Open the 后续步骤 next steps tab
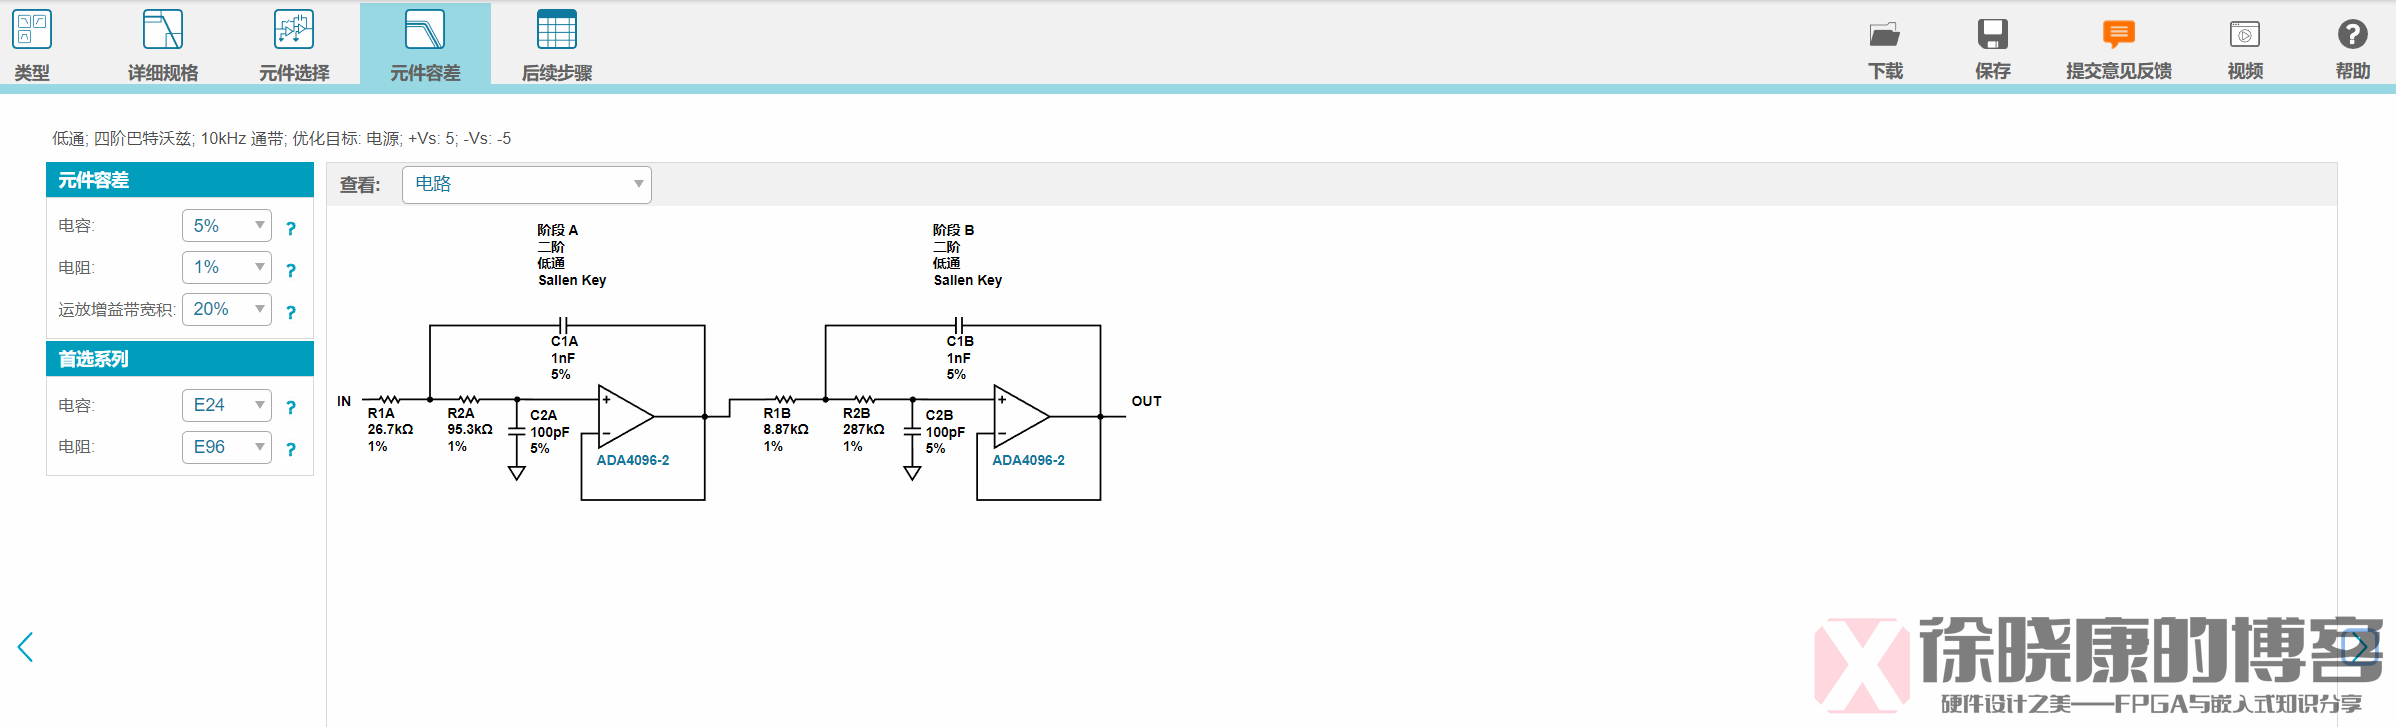 click(x=557, y=45)
